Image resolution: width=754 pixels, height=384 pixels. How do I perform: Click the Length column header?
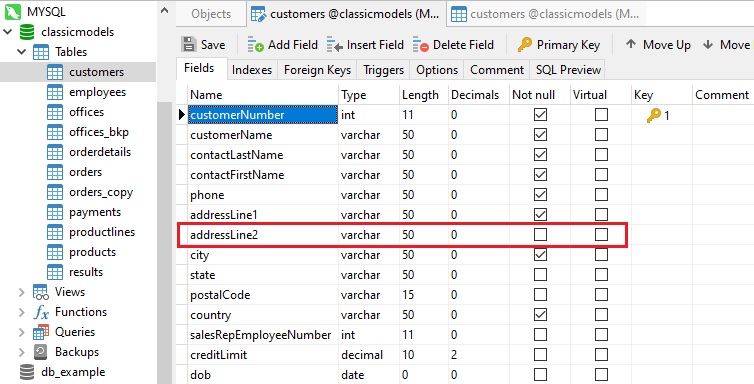(x=420, y=95)
